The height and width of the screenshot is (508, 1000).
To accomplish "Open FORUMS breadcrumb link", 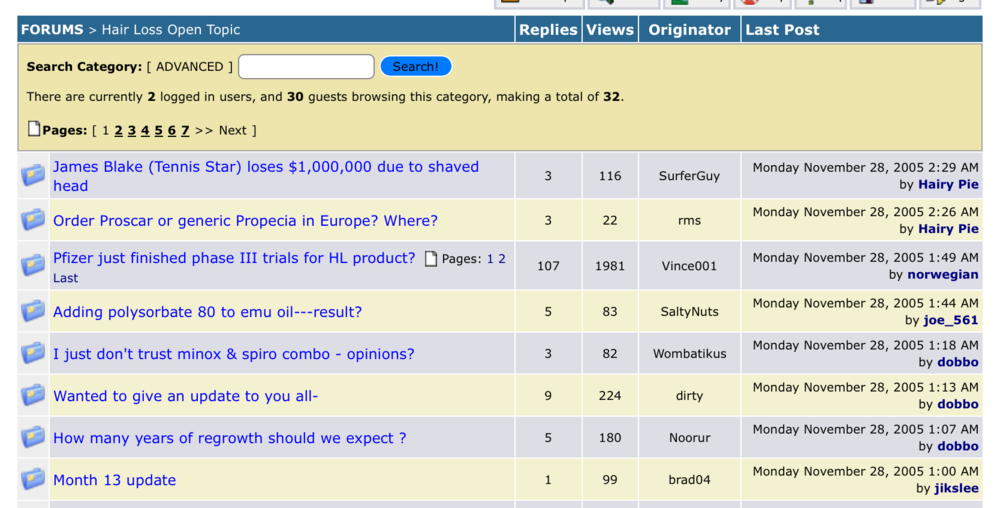I will point(52,30).
